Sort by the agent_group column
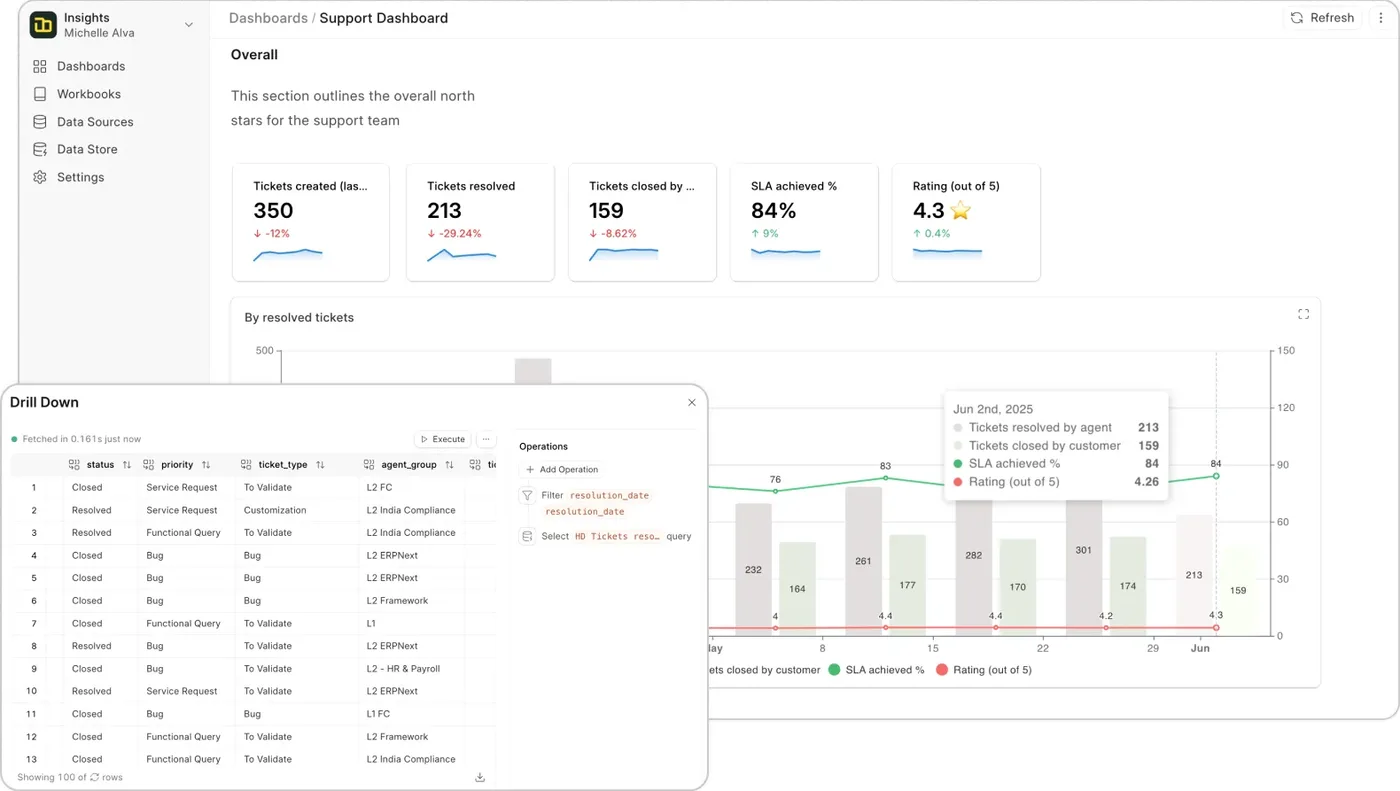This screenshot has height=791, width=1400. click(x=450, y=465)
